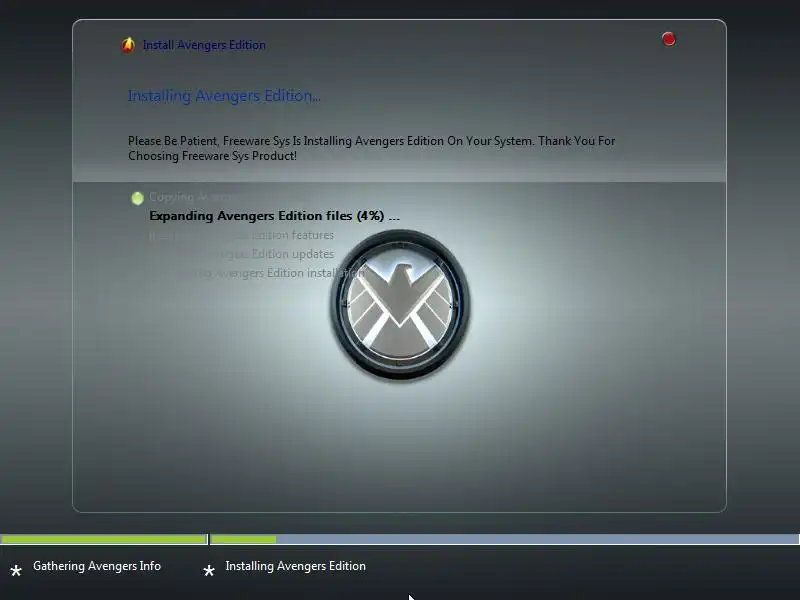Click the green bullet beside Copying step
Screen dimensions: 800x600
coord(137,198)
